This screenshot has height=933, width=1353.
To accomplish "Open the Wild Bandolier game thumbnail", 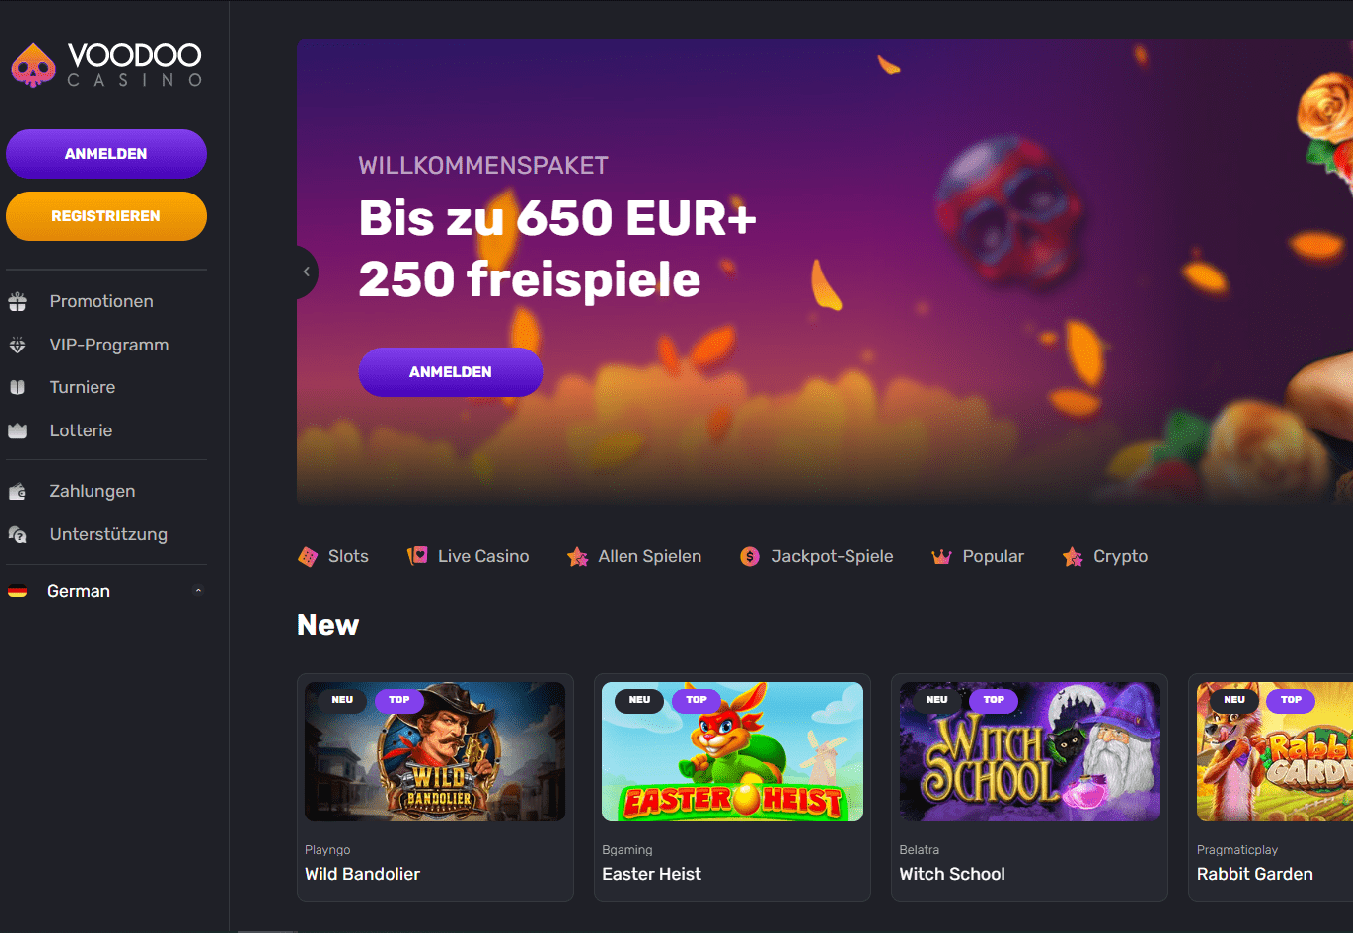I will pyautogui.click(x=435, y=752).
